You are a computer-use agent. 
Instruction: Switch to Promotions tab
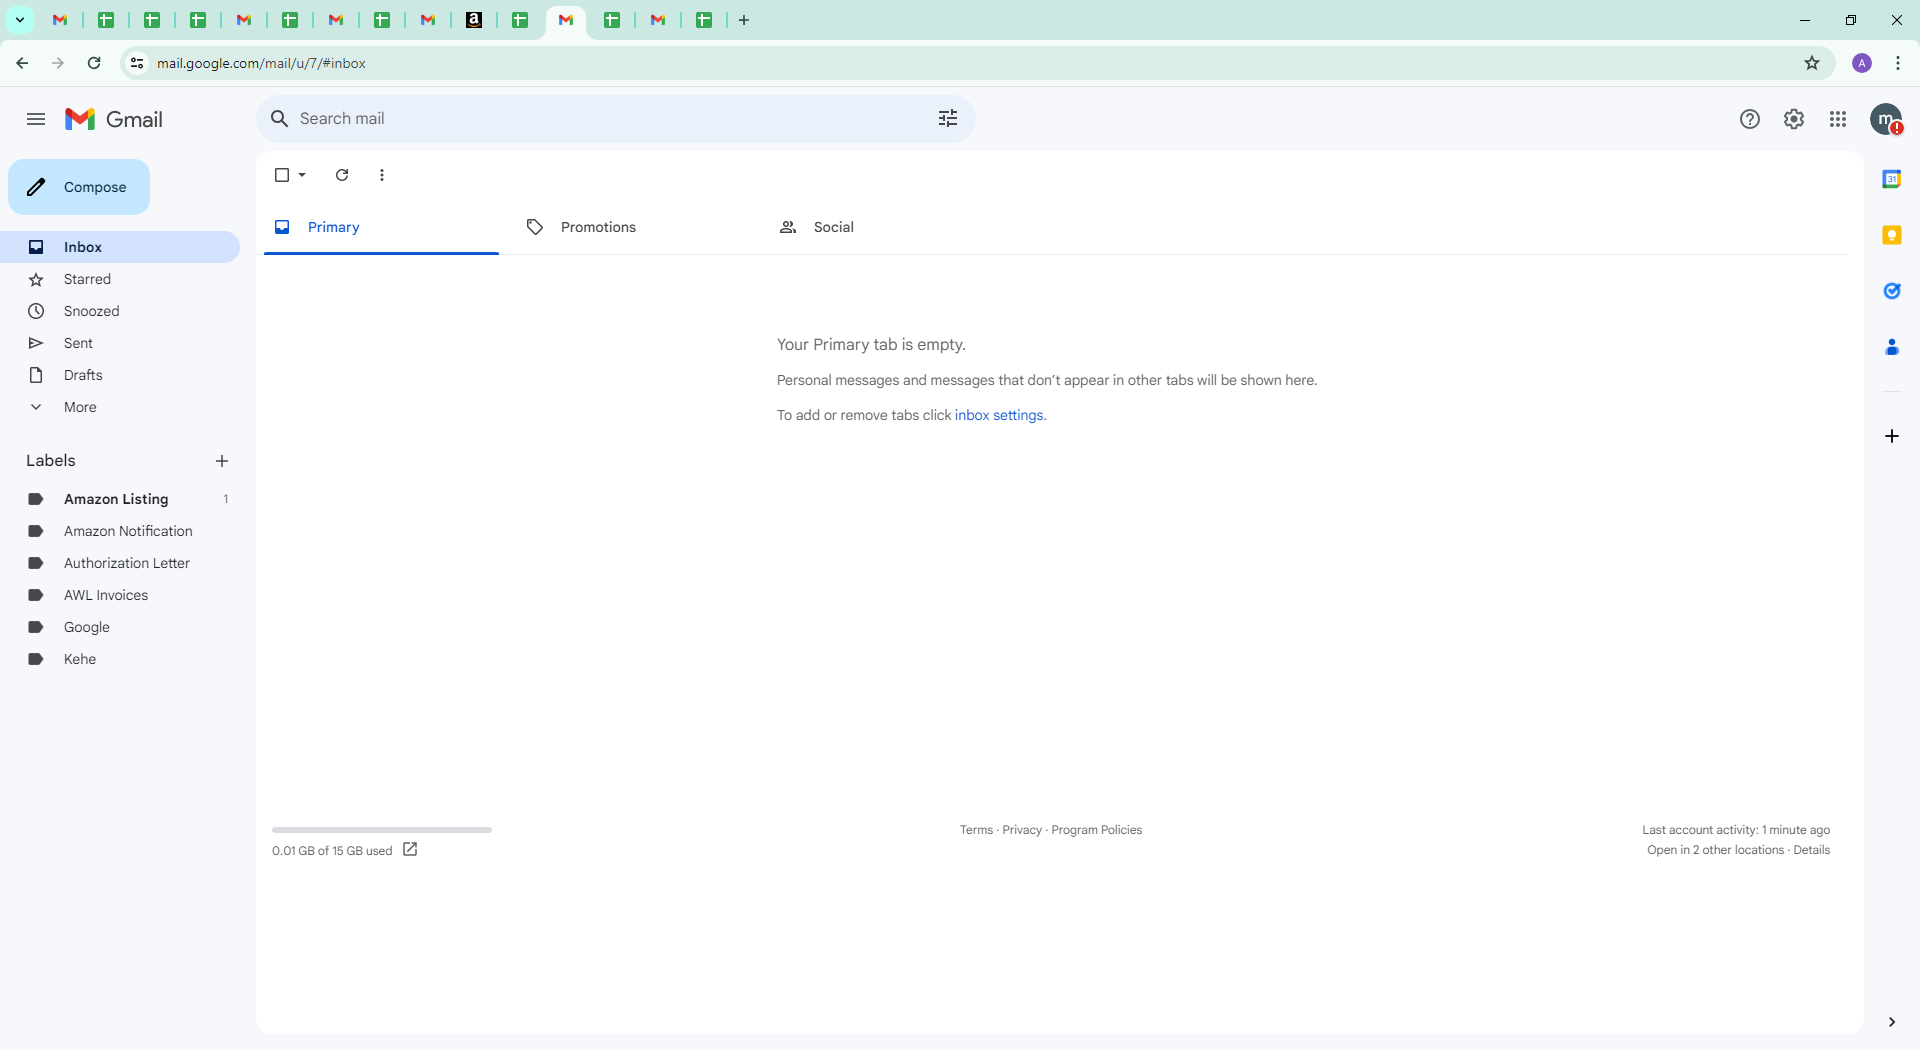634,227
